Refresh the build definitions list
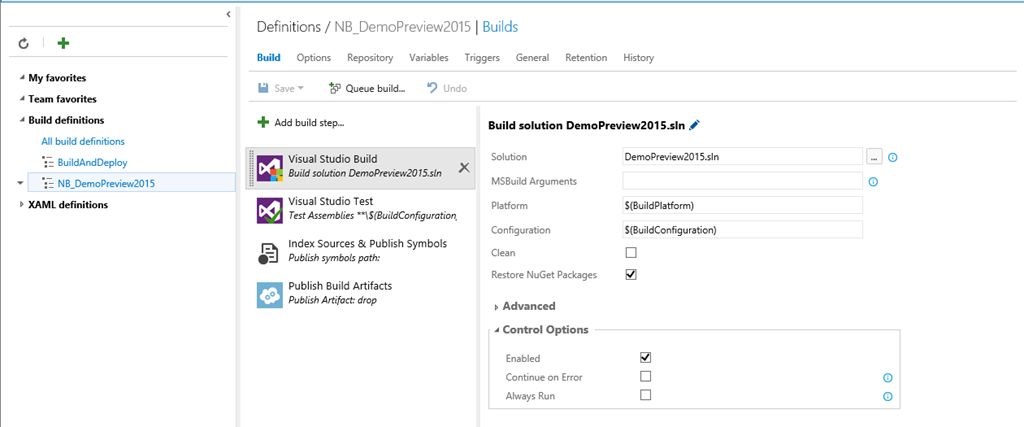 pyautogui.click(x=24, y=44)
